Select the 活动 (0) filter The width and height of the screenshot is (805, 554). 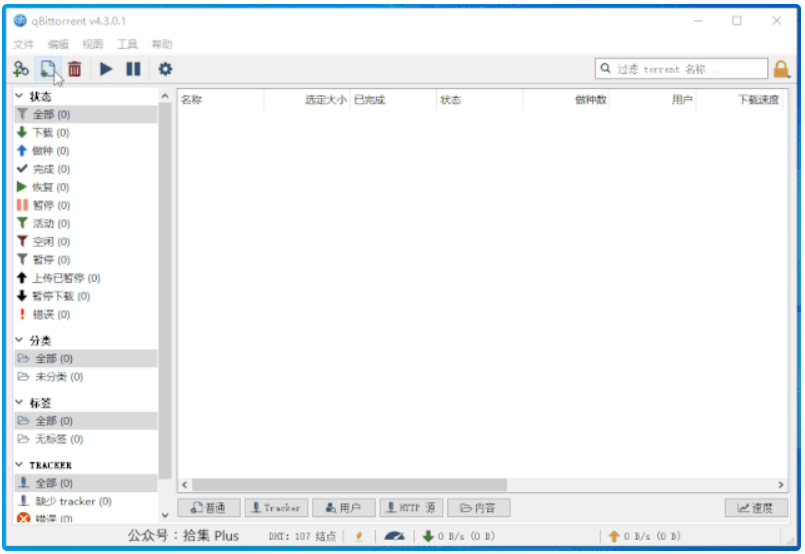coord(86,223)
